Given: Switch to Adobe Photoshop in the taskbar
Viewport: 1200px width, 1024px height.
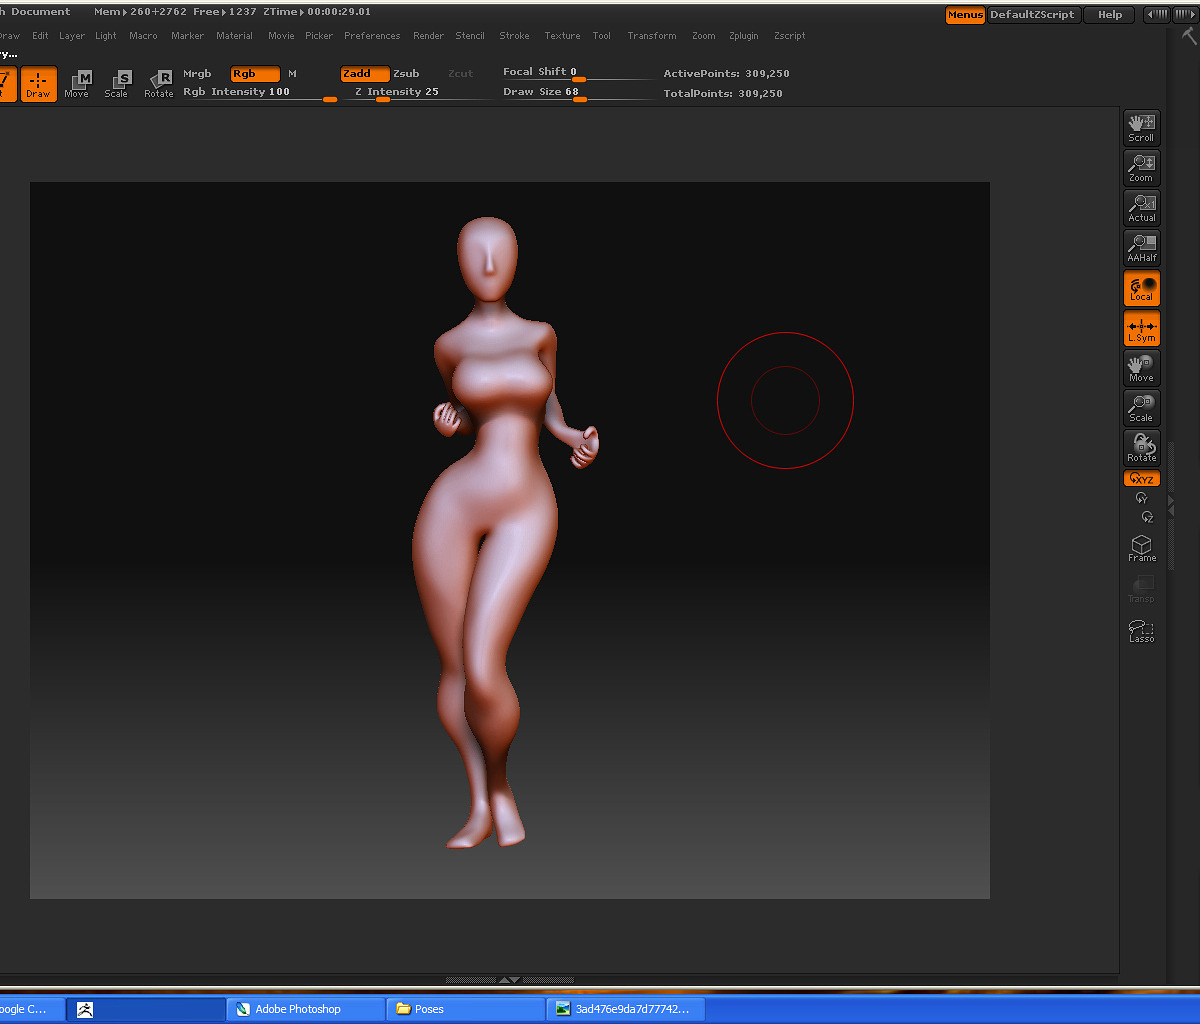Looking at the screenshot, I should click(x=306, y=1009).
